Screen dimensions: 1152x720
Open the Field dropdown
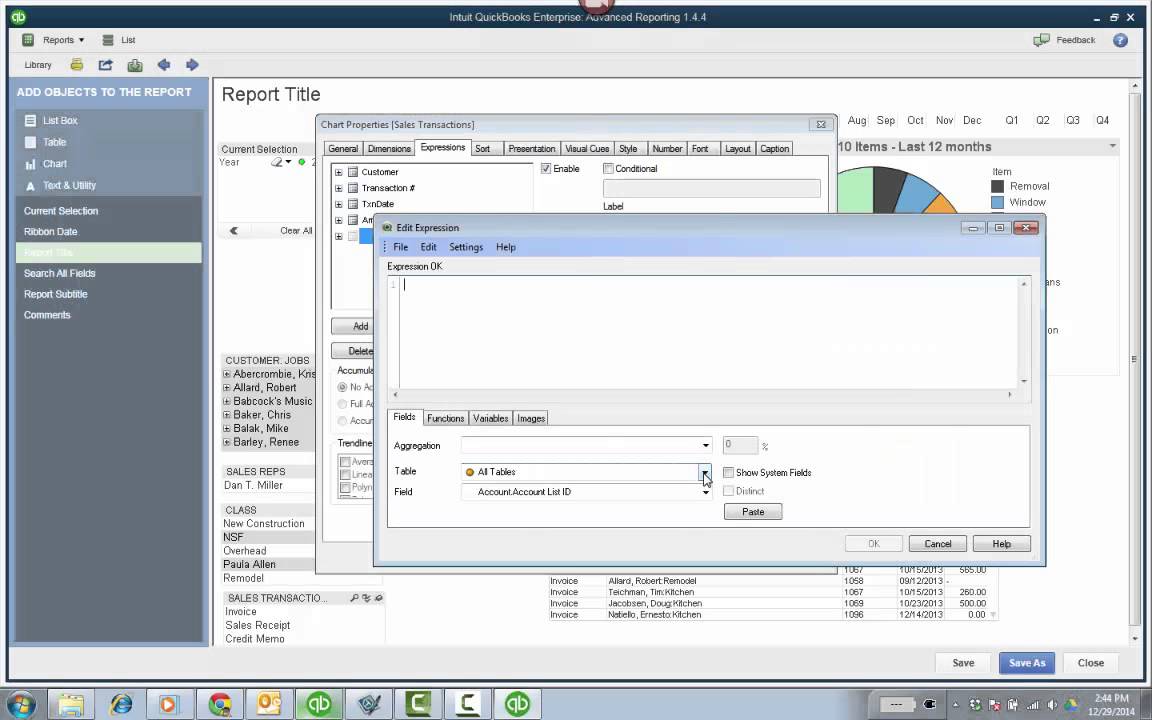705,492
